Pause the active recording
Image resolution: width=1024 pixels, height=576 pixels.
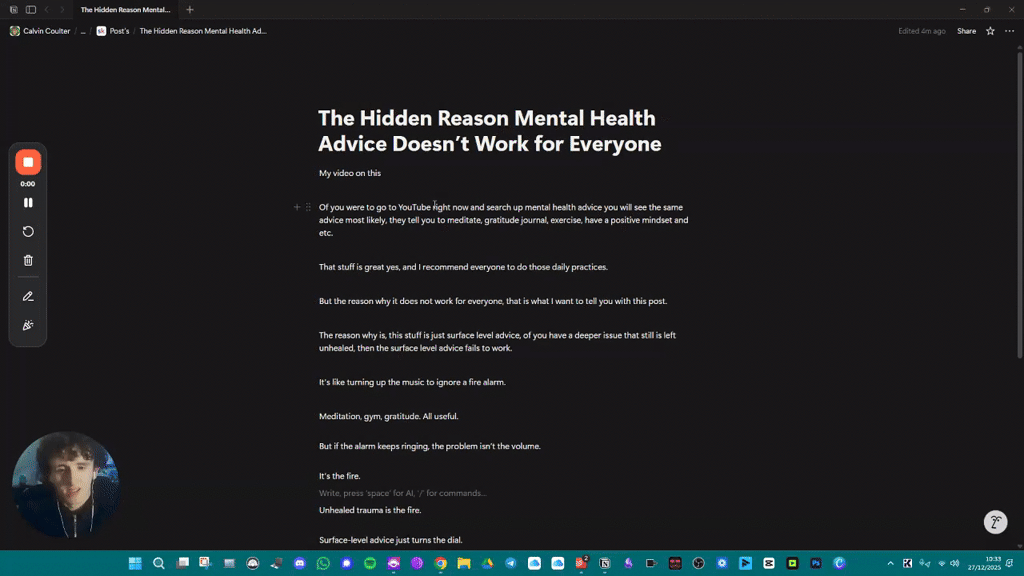28,203
